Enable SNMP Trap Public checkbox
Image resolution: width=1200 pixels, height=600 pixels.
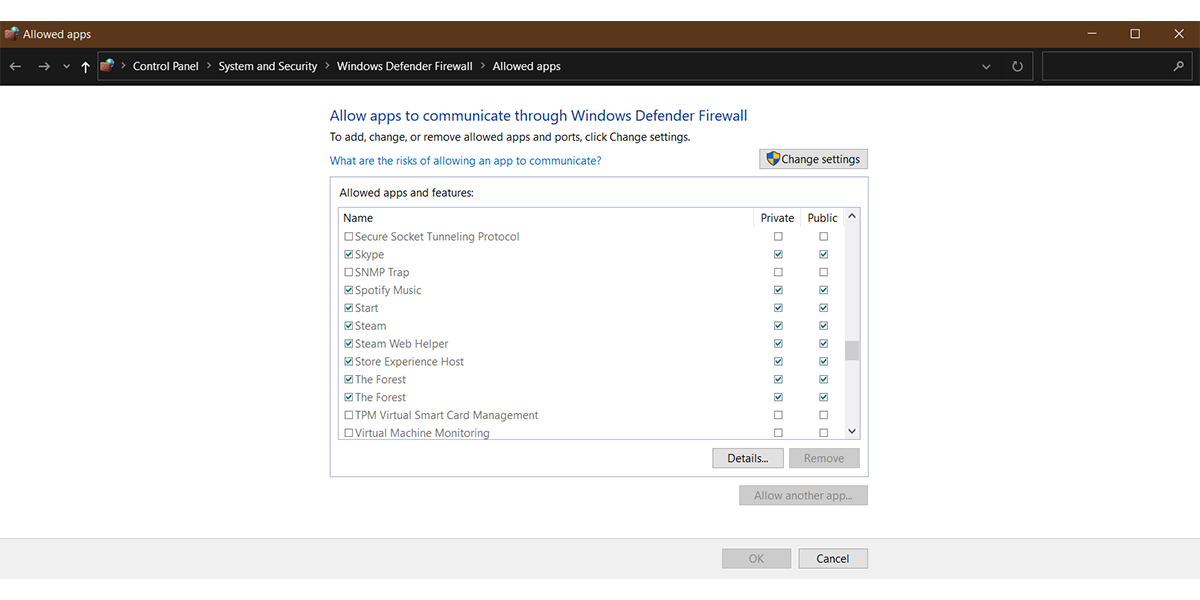823,273
